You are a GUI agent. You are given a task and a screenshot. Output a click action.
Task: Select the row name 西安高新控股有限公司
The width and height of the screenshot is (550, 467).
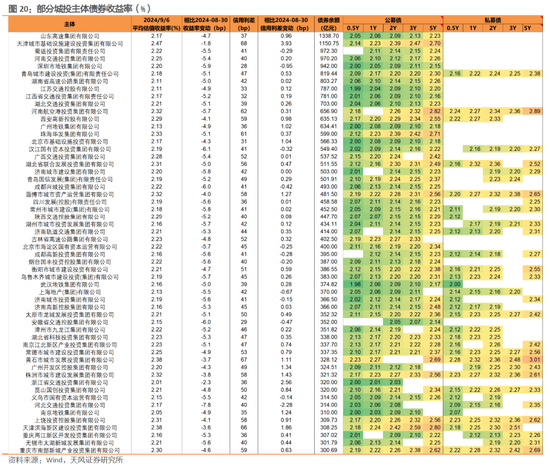70,119
